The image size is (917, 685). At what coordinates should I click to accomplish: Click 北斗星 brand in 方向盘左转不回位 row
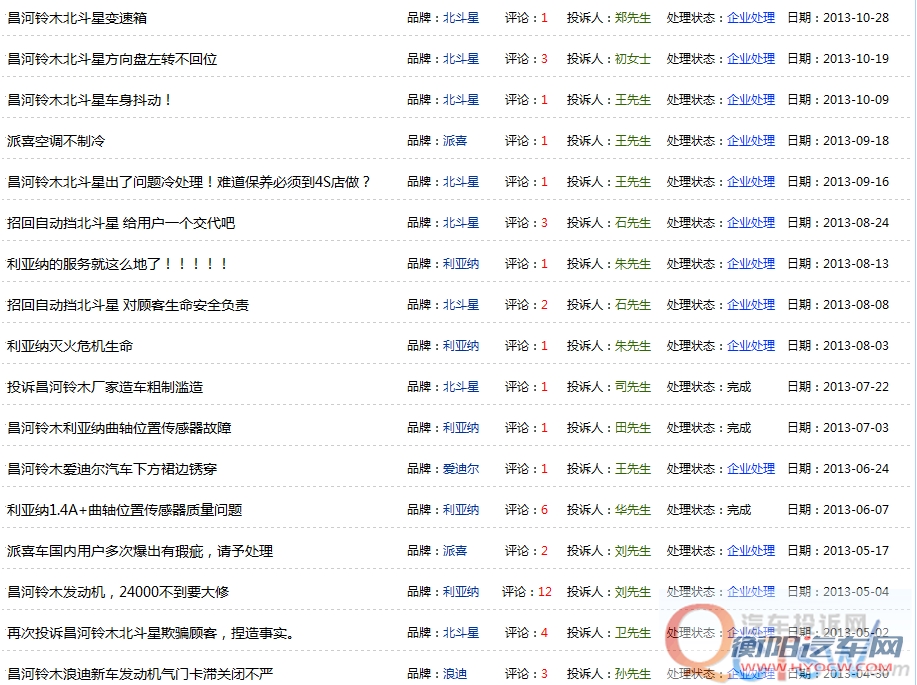pos(461,58)
